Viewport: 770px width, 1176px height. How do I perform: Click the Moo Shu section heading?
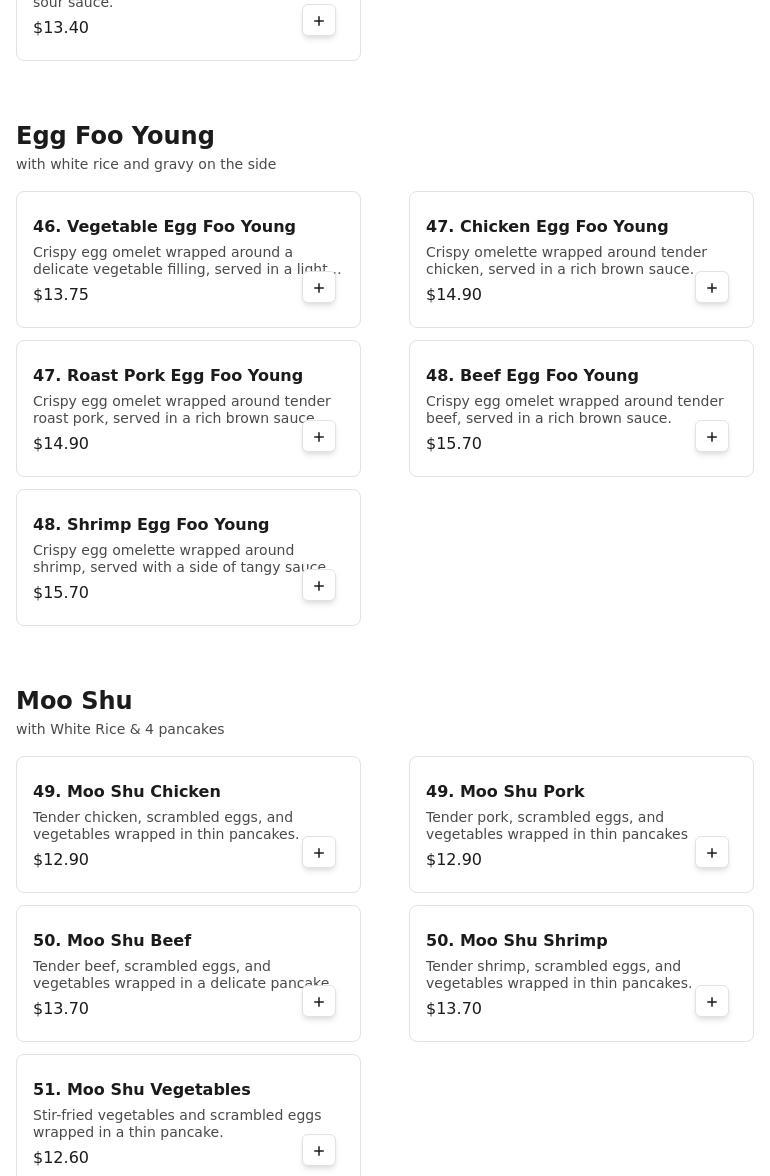[x=74, y=701]
